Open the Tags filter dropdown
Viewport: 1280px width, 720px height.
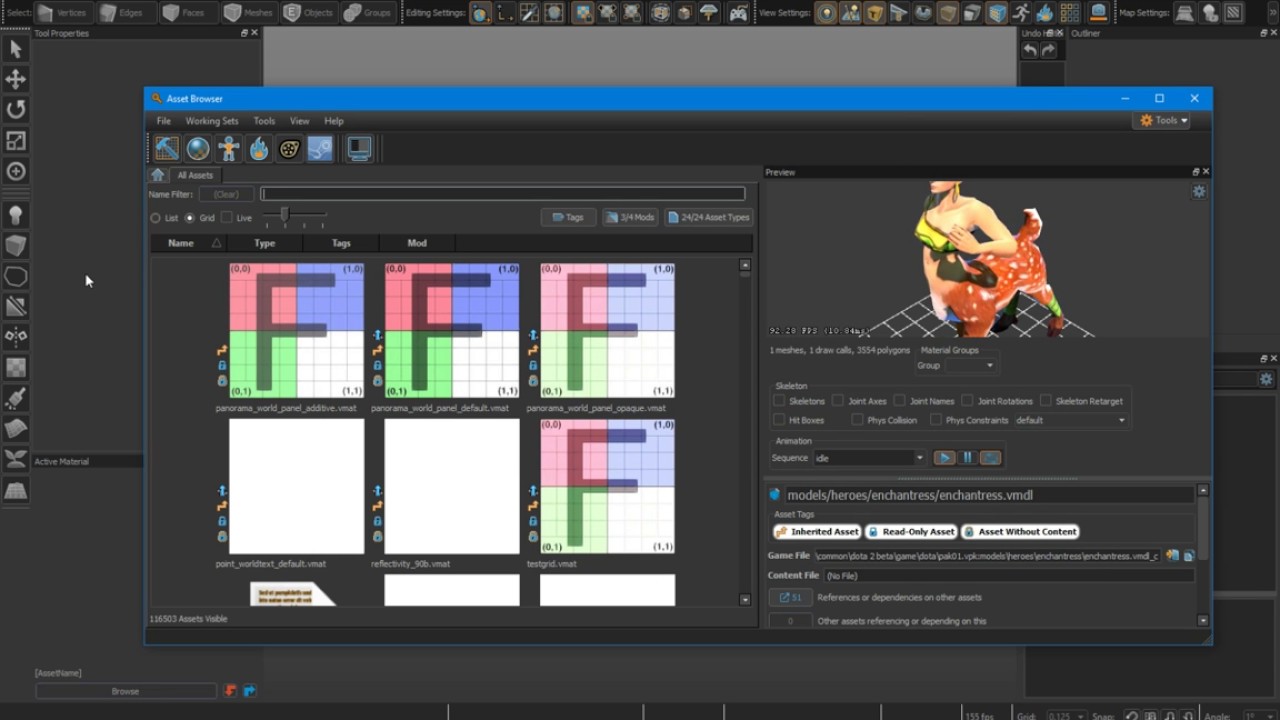pyautogui.click(x=568, y=217)
